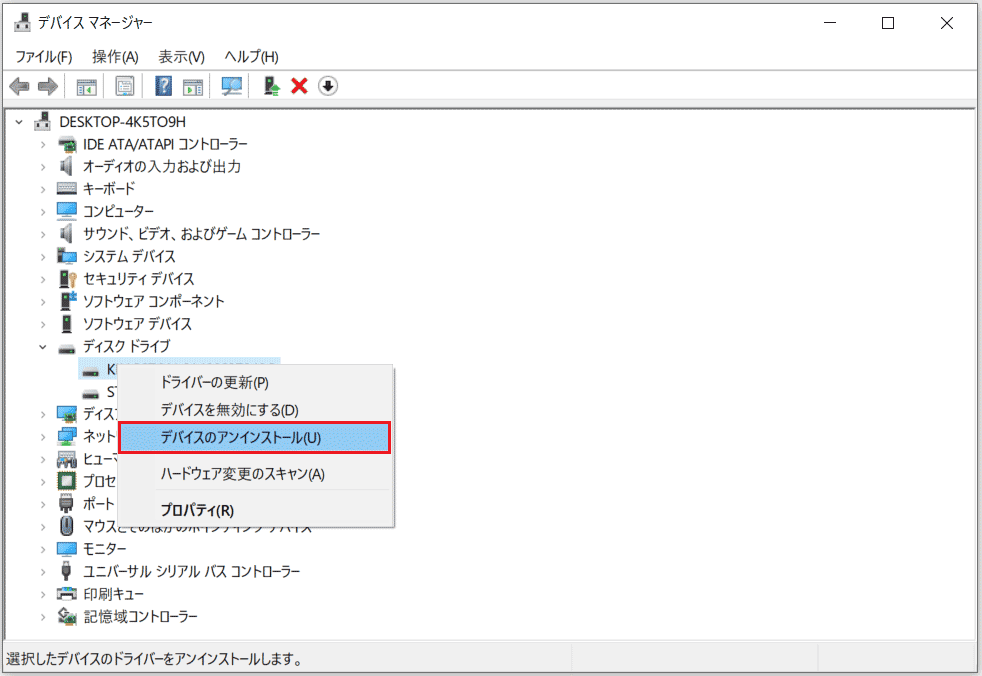The height and width of the screenshot is (676, 982).
Task: Click the 記憶域コントローラー icon
Action: click(67, 616)
